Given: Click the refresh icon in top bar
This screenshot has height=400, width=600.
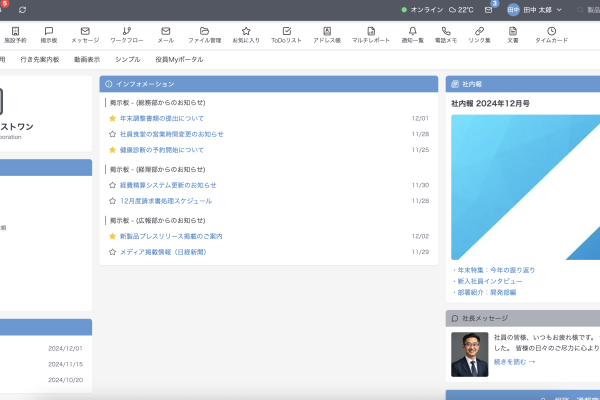Looking at the screenshot, I should (23, 10).
